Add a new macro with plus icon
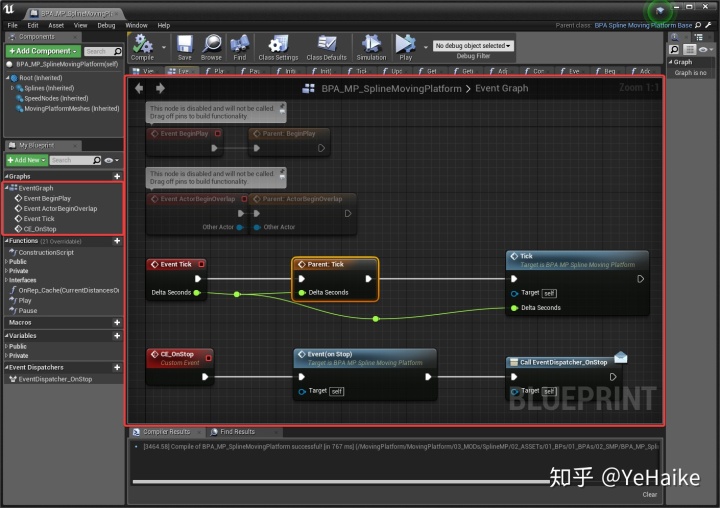720x508 pixels. (x=117, y=322)
